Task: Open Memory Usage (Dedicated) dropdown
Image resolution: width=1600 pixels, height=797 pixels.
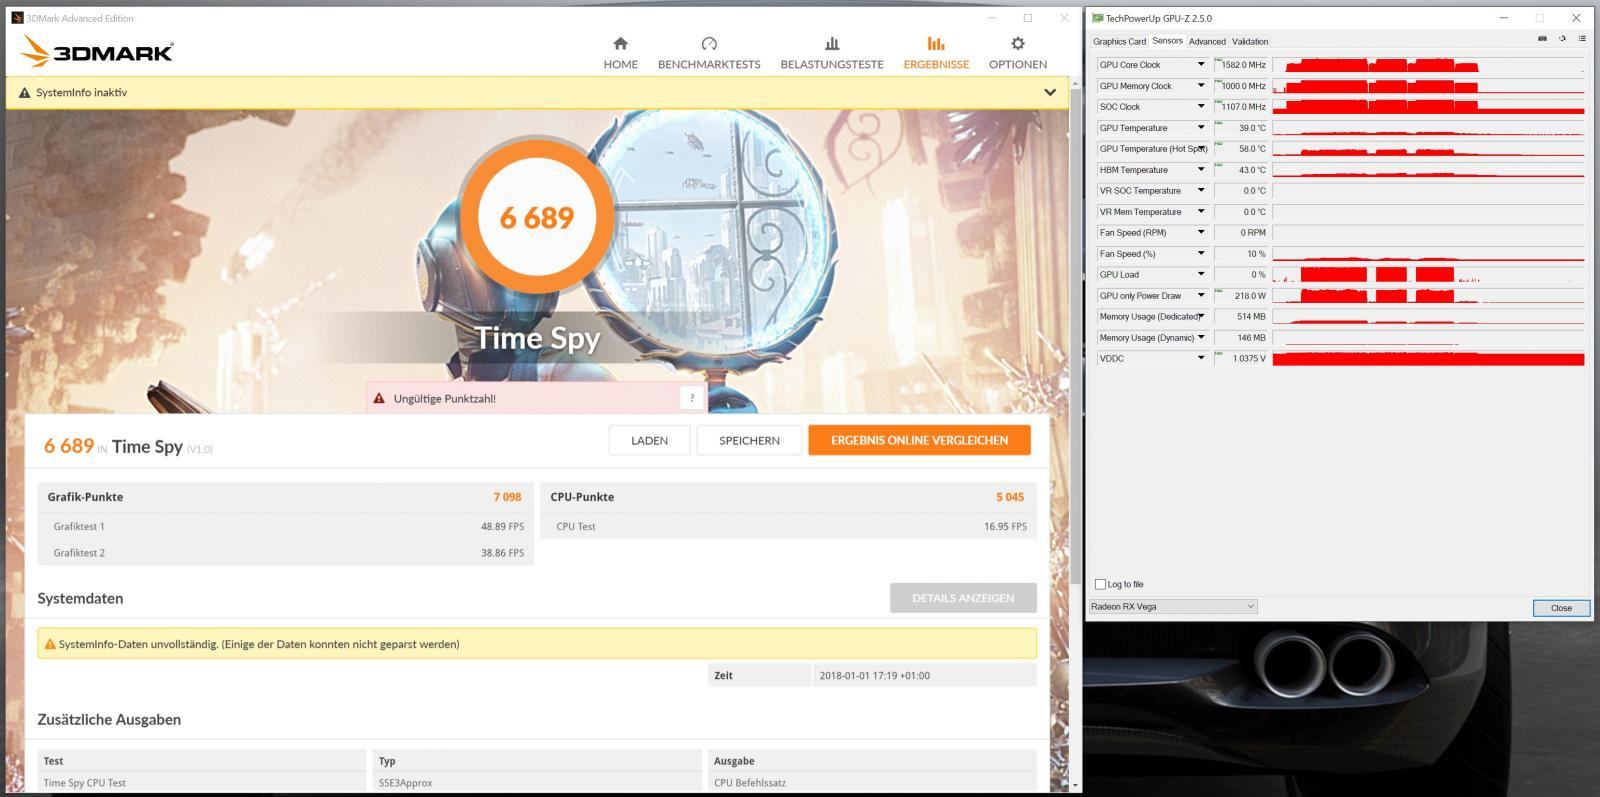Action: (x=1201, y=317)
